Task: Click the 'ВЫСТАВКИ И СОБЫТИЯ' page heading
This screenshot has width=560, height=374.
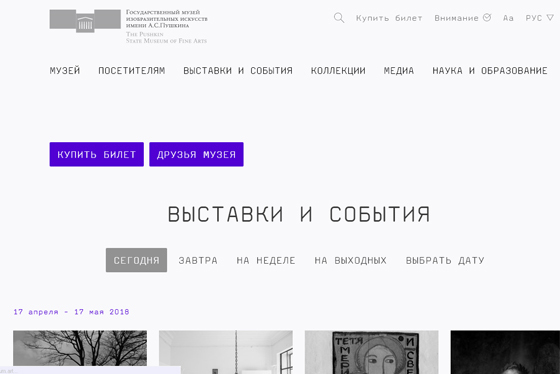Action: [299, 214]
